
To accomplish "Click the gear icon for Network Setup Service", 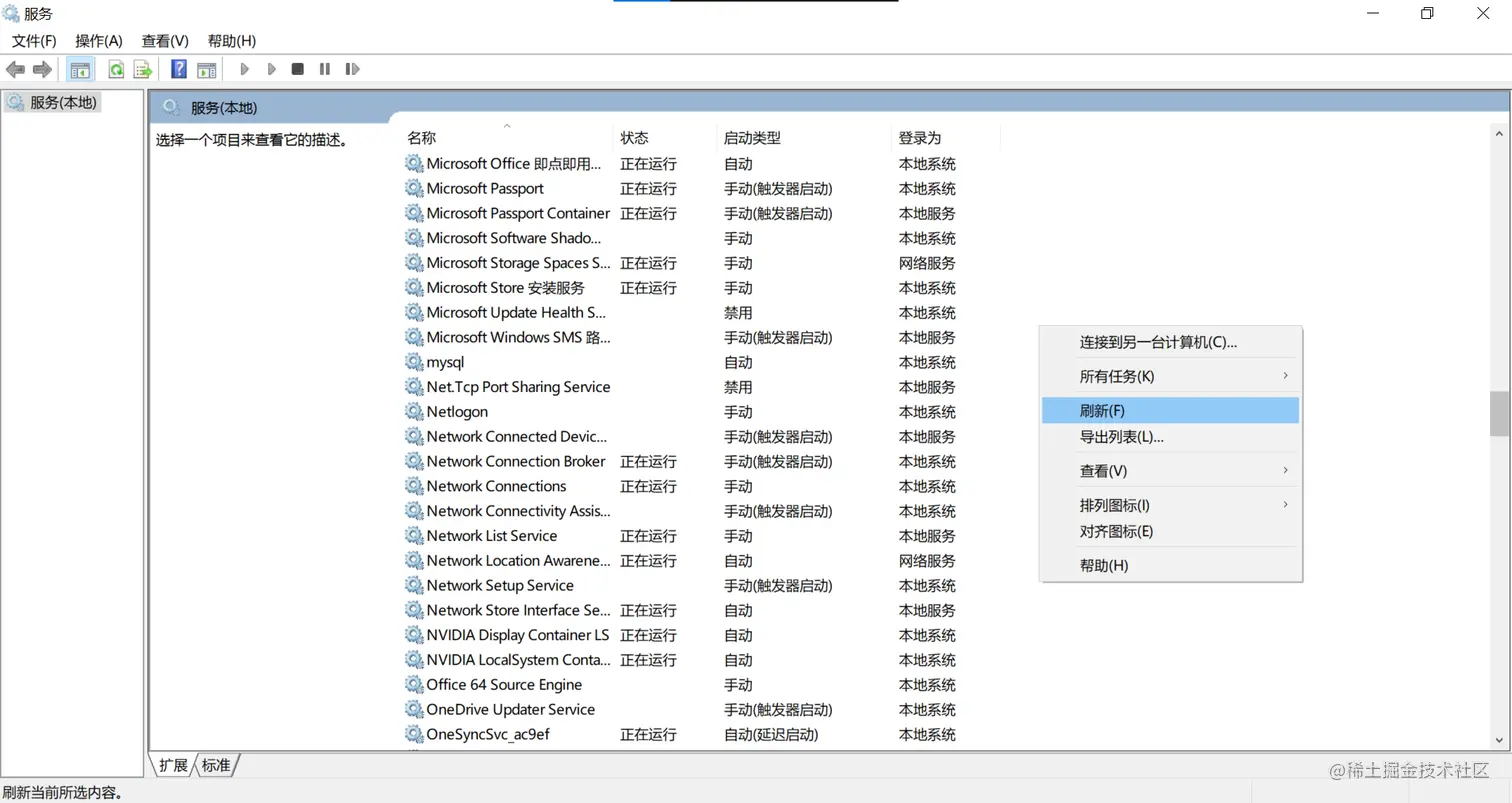I will [414, 585].
